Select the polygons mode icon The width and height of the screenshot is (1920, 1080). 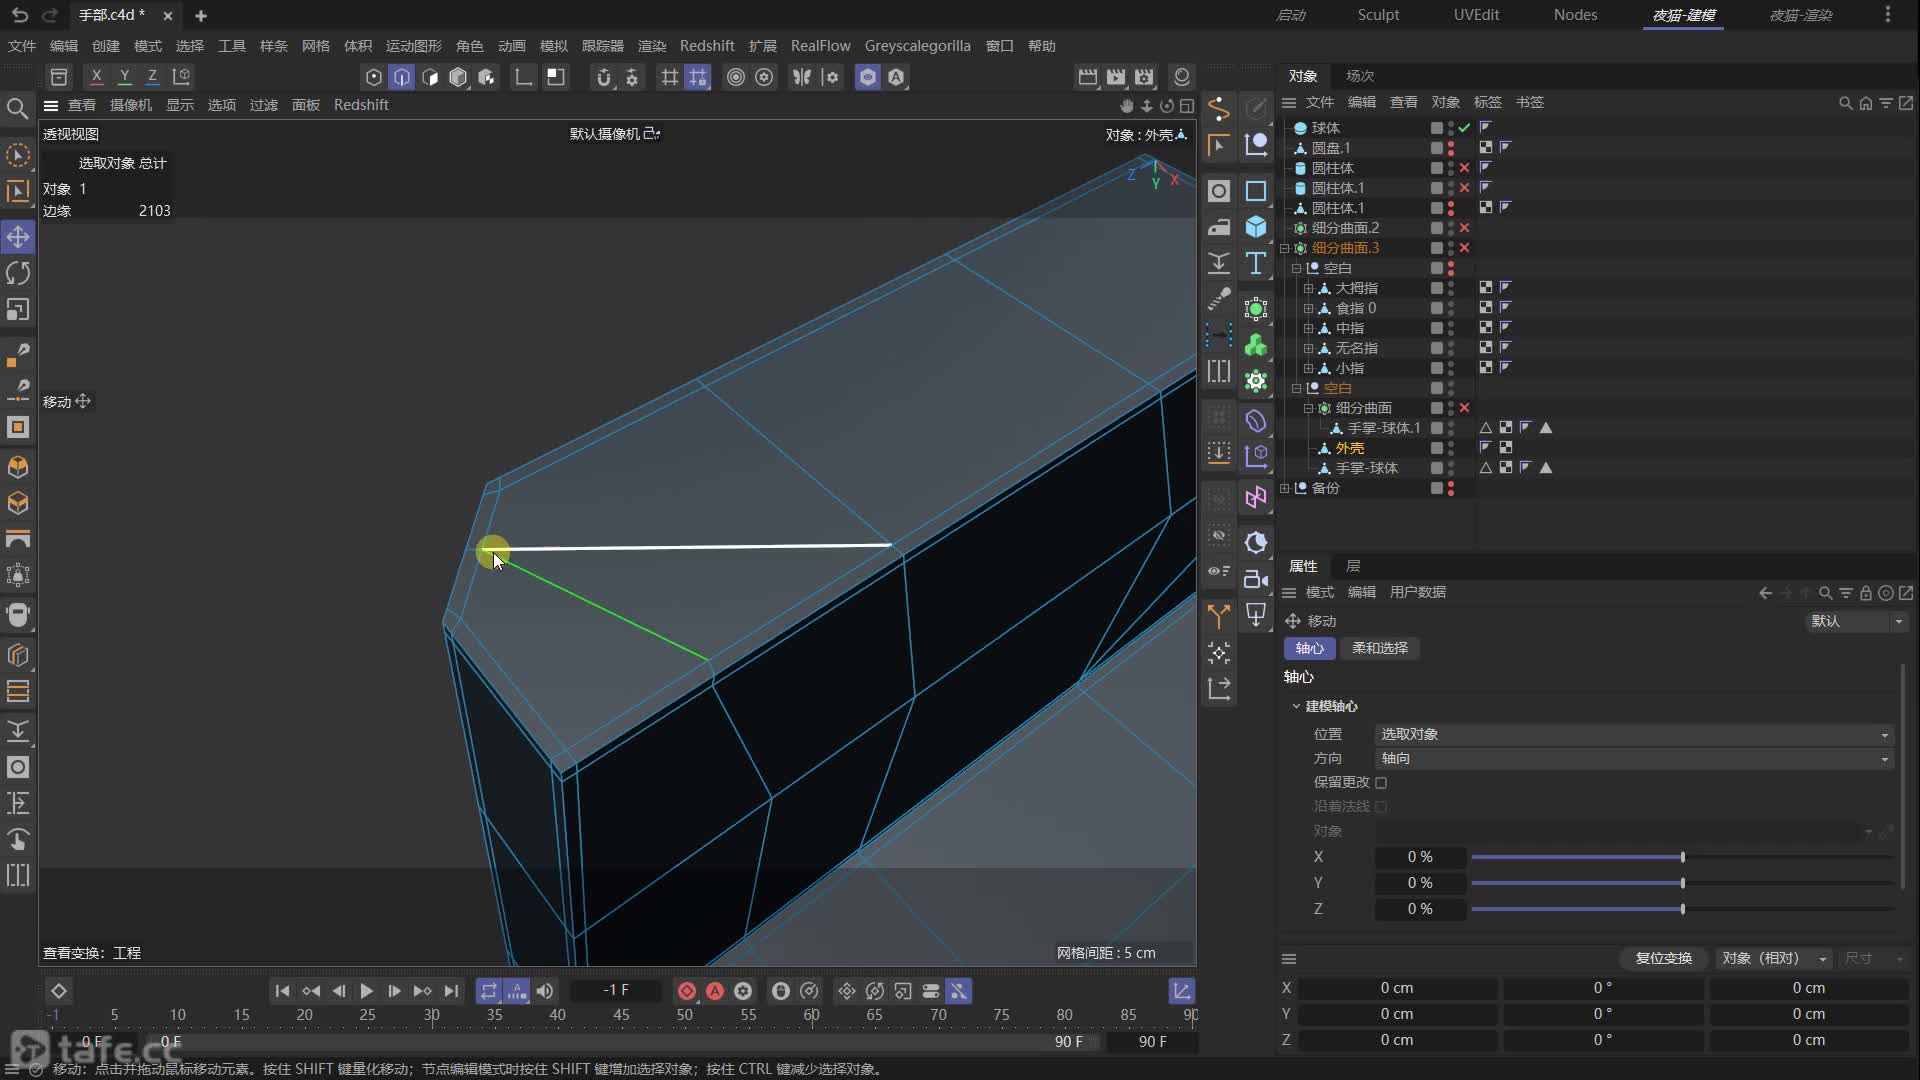(430, 77)
